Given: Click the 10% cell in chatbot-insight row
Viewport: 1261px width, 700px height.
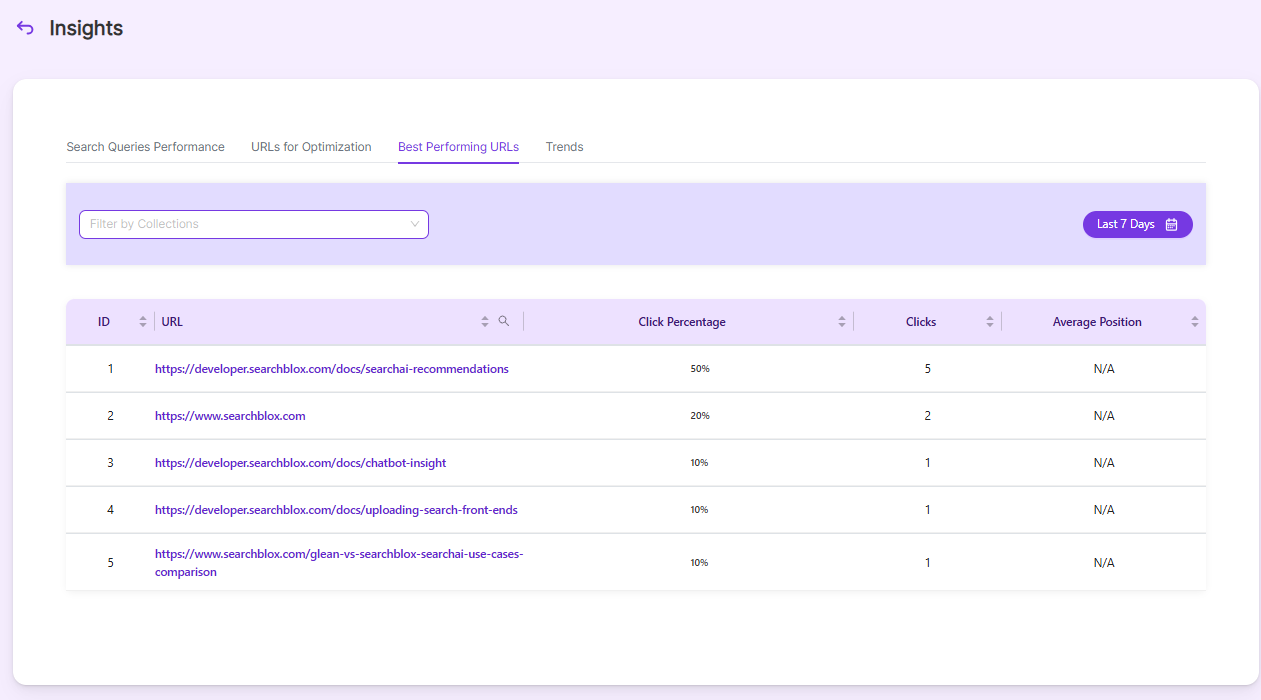Looking at the screenshot, I should [x=700, y=463].
